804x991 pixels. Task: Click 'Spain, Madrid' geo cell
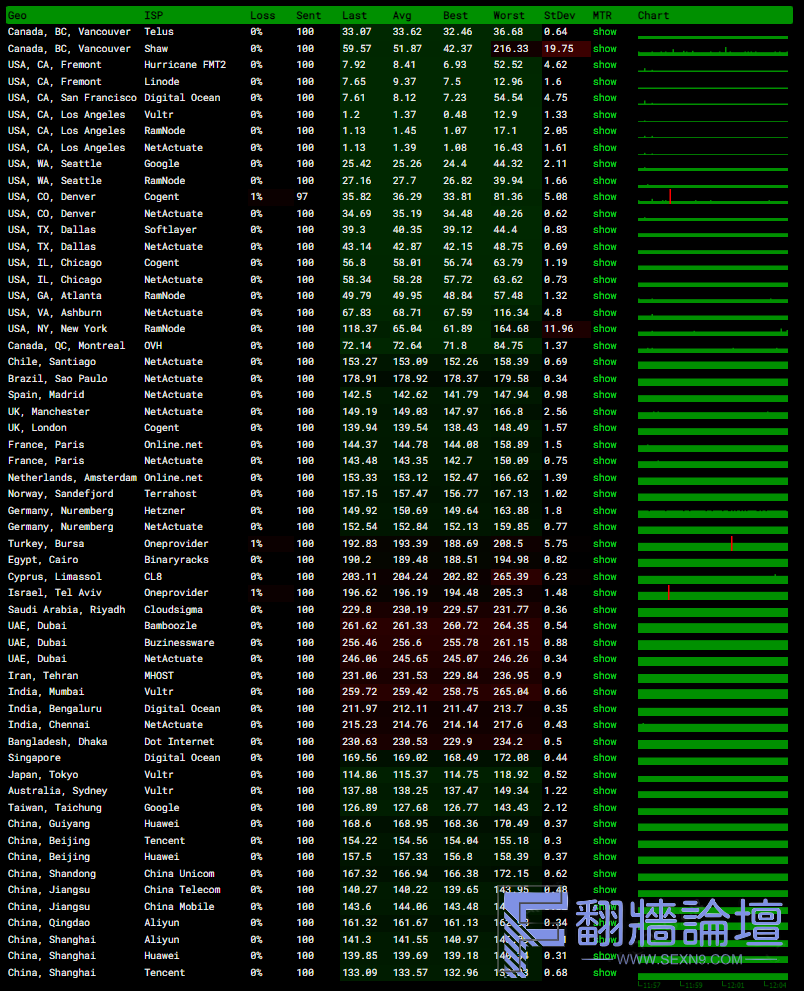46,394
